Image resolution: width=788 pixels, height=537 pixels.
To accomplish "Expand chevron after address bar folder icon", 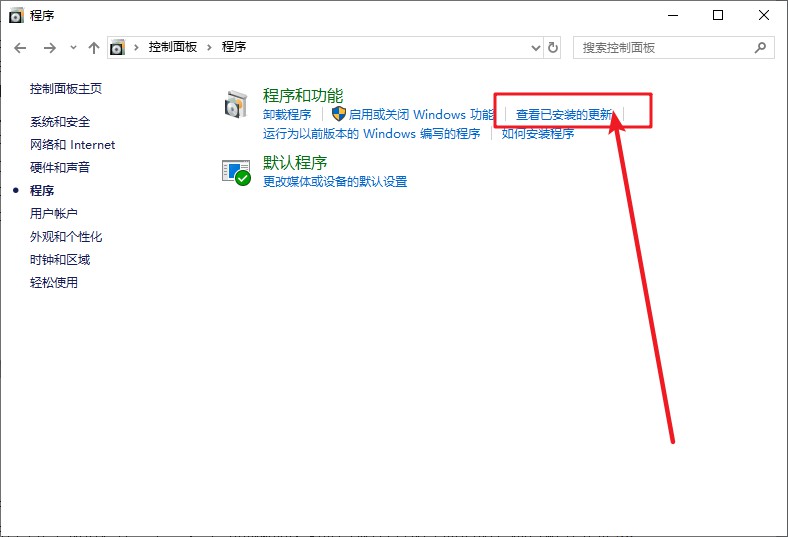I will [136, 47].
